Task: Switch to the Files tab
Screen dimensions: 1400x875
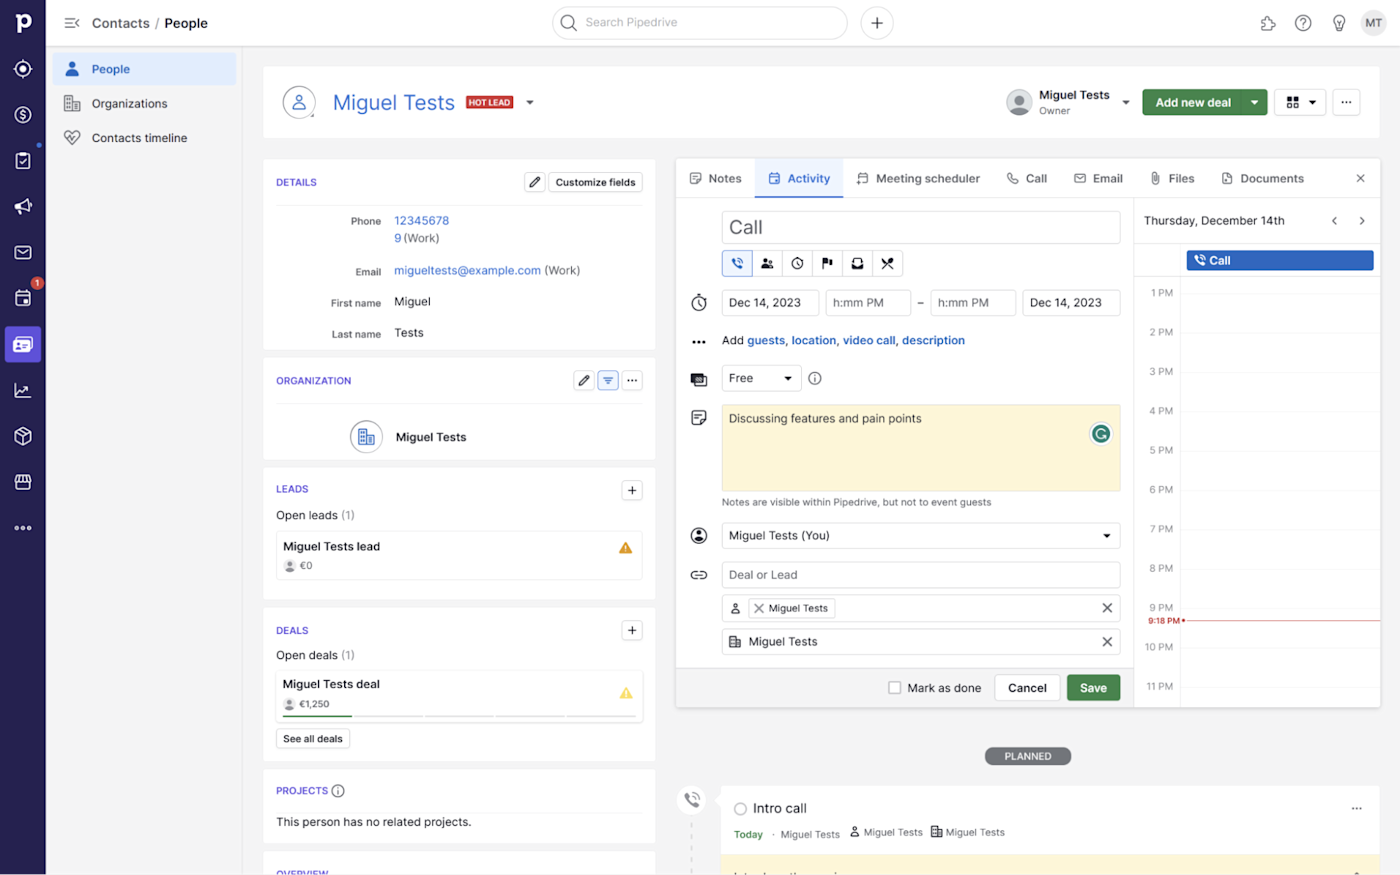Action: (1172, 178)
